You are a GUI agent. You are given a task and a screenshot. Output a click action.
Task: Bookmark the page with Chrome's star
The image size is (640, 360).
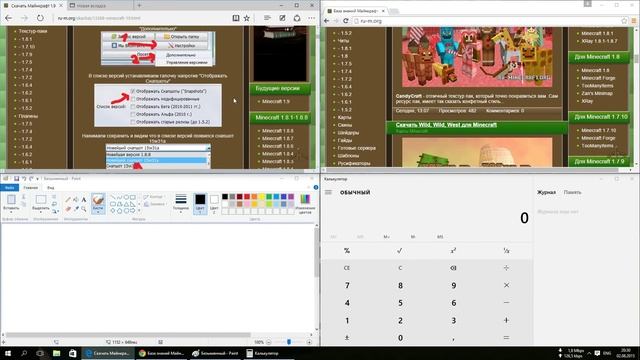point(624,21)
